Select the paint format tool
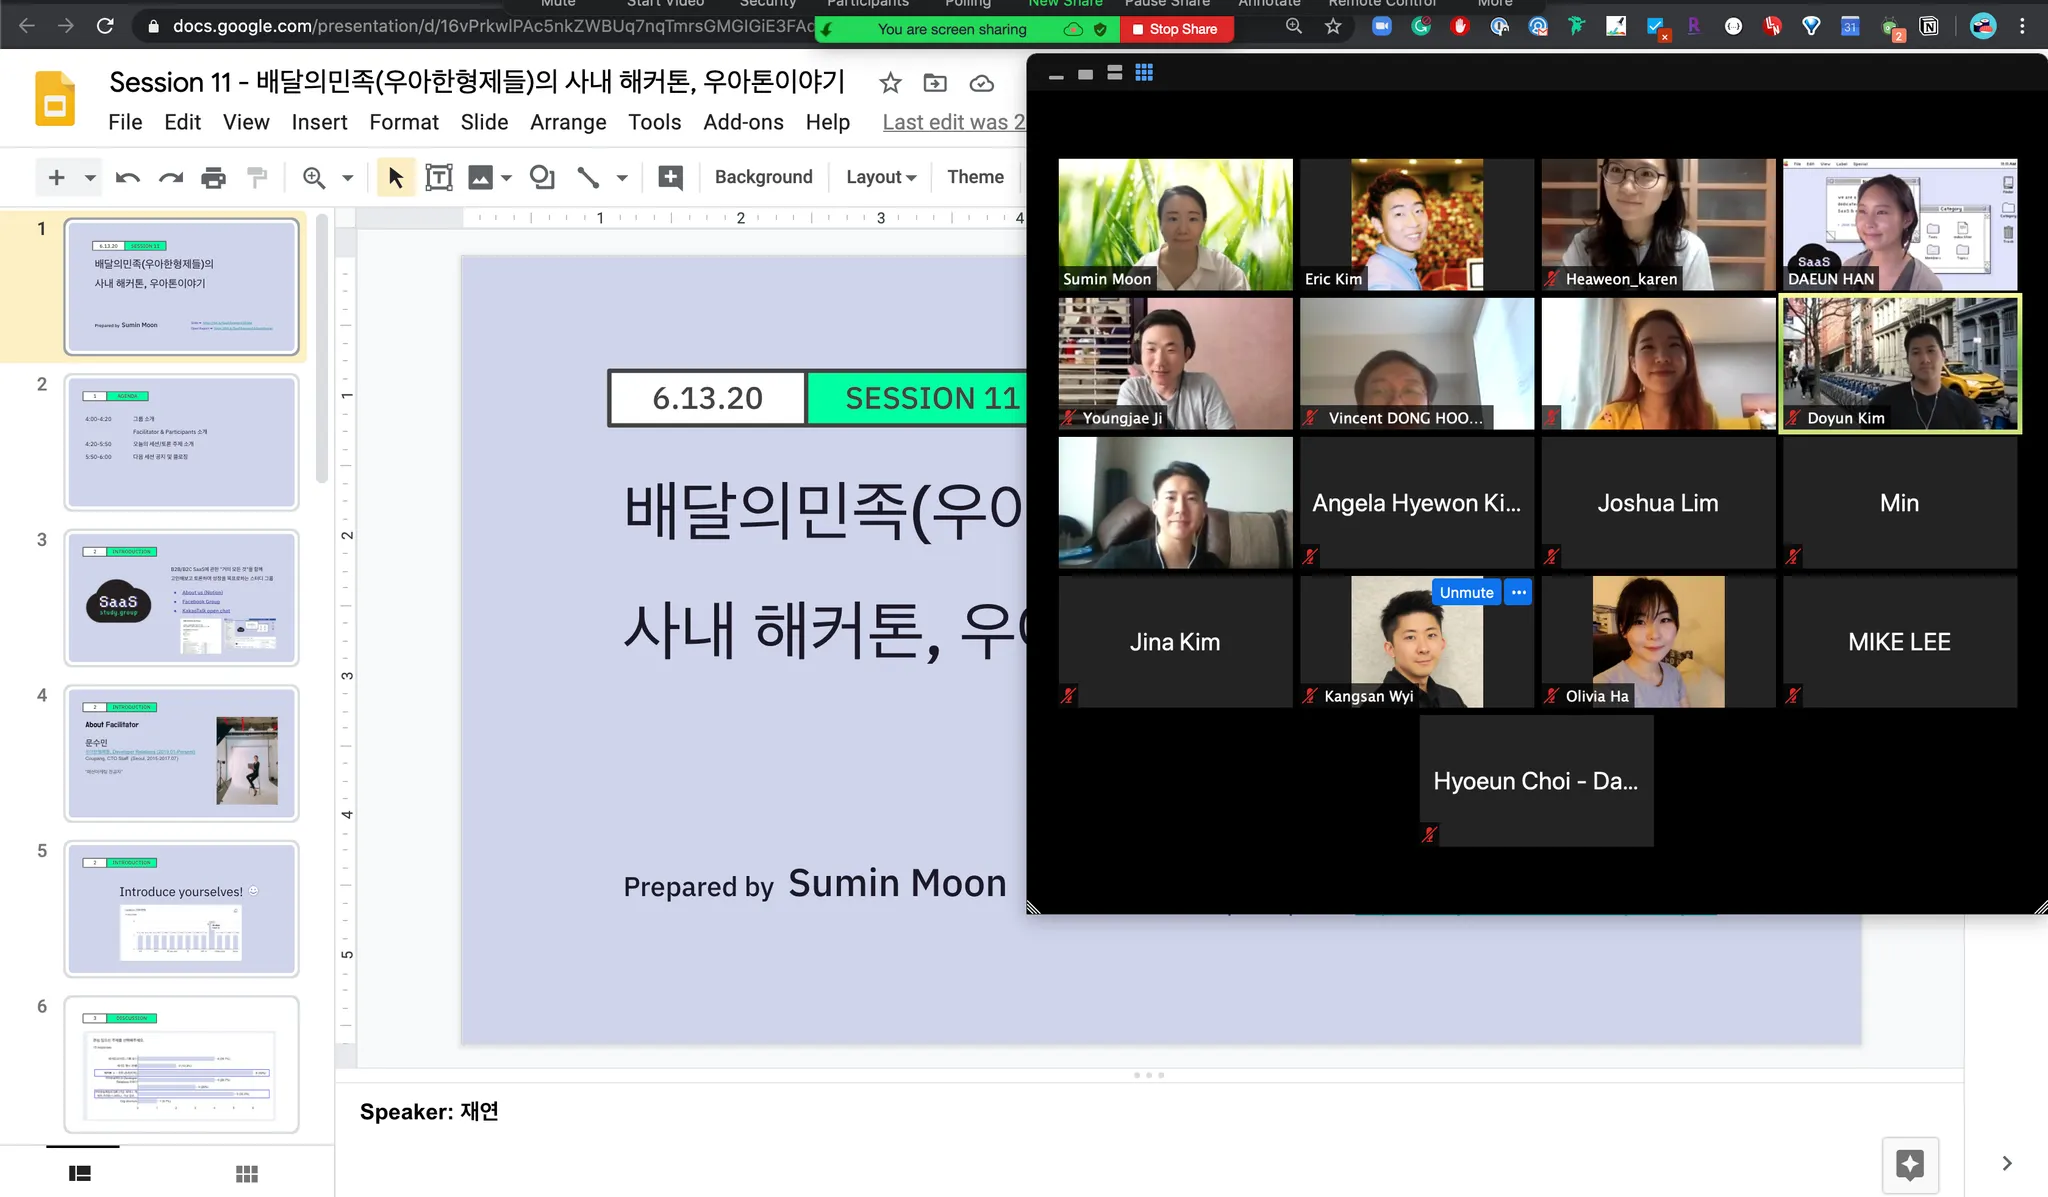This screenshot has height=1197, width=2048. click(257, 178)
